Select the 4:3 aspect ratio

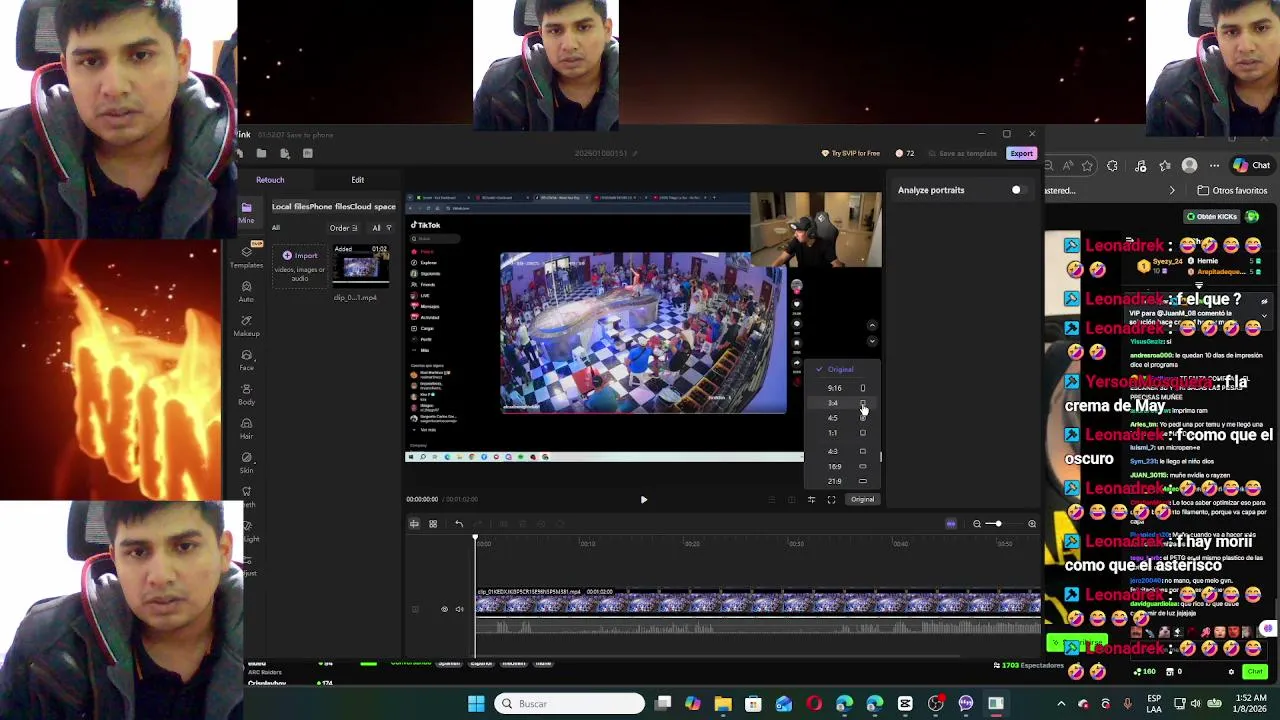pos(840,451)
